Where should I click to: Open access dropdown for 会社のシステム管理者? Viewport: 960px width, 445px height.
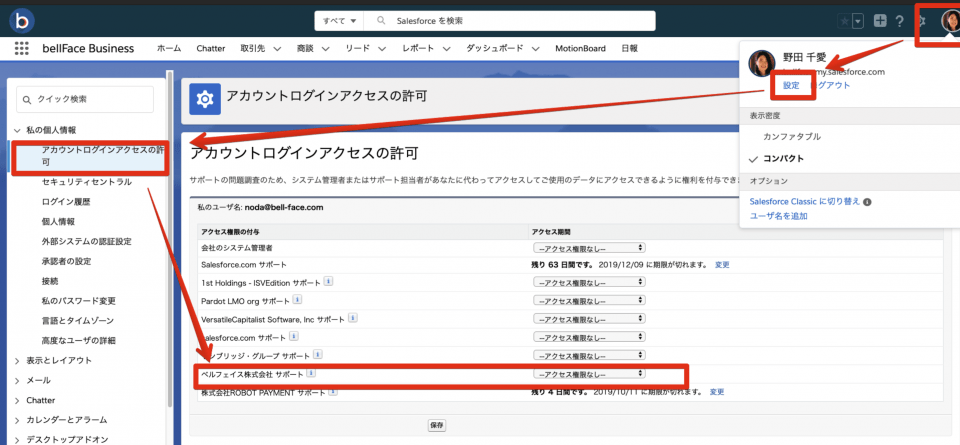(588, 247)
